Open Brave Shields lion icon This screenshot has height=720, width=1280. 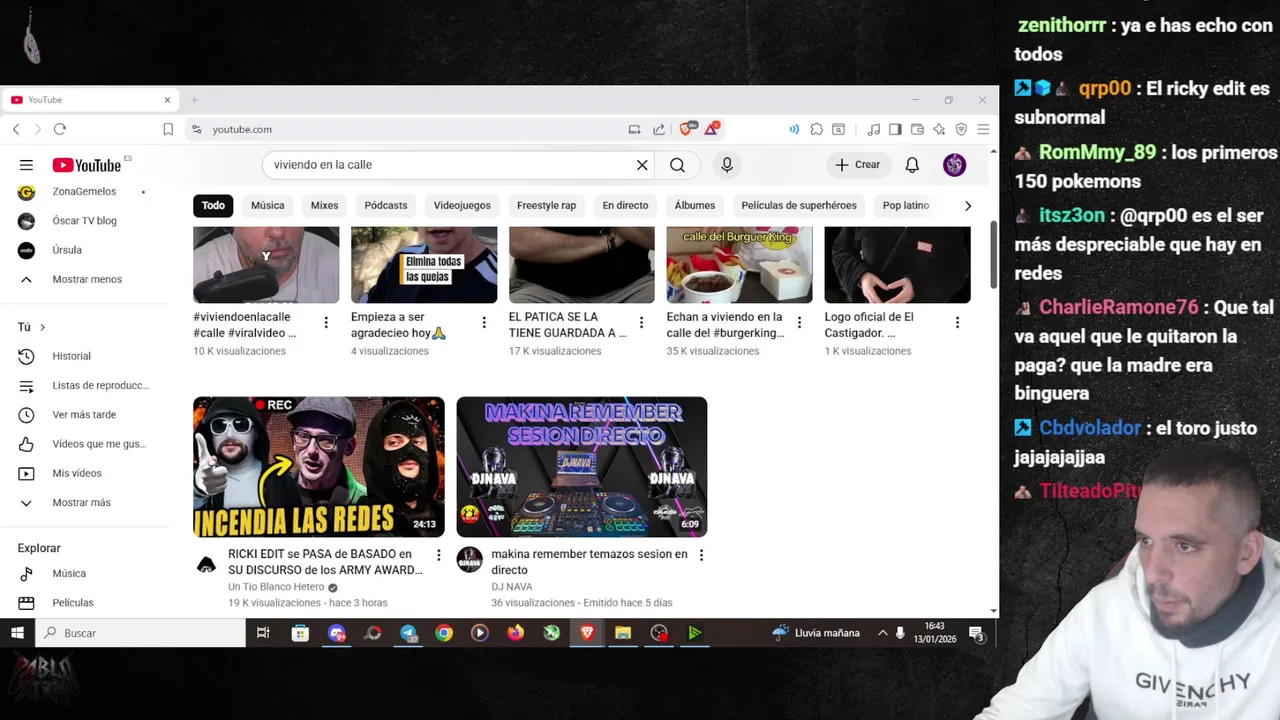686,129
